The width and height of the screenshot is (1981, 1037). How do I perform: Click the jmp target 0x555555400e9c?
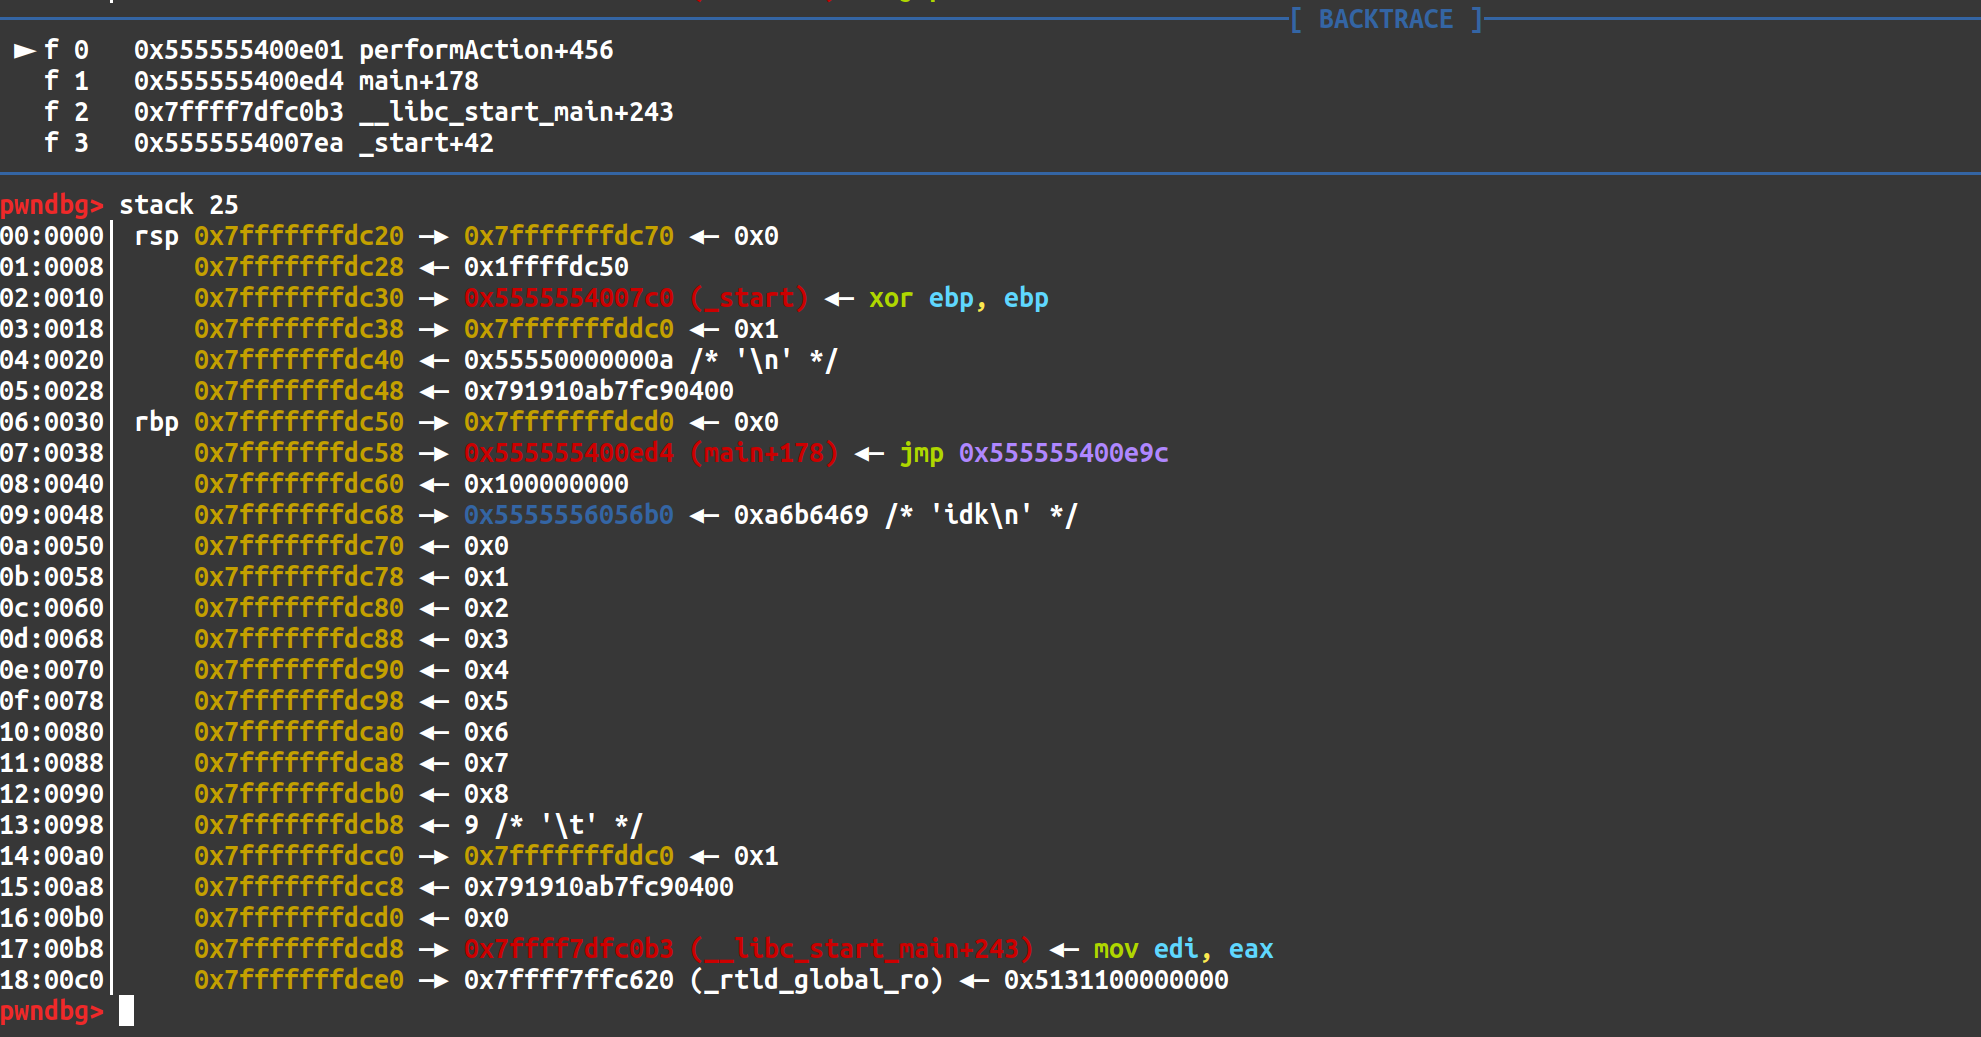(x=1063, y=453)
